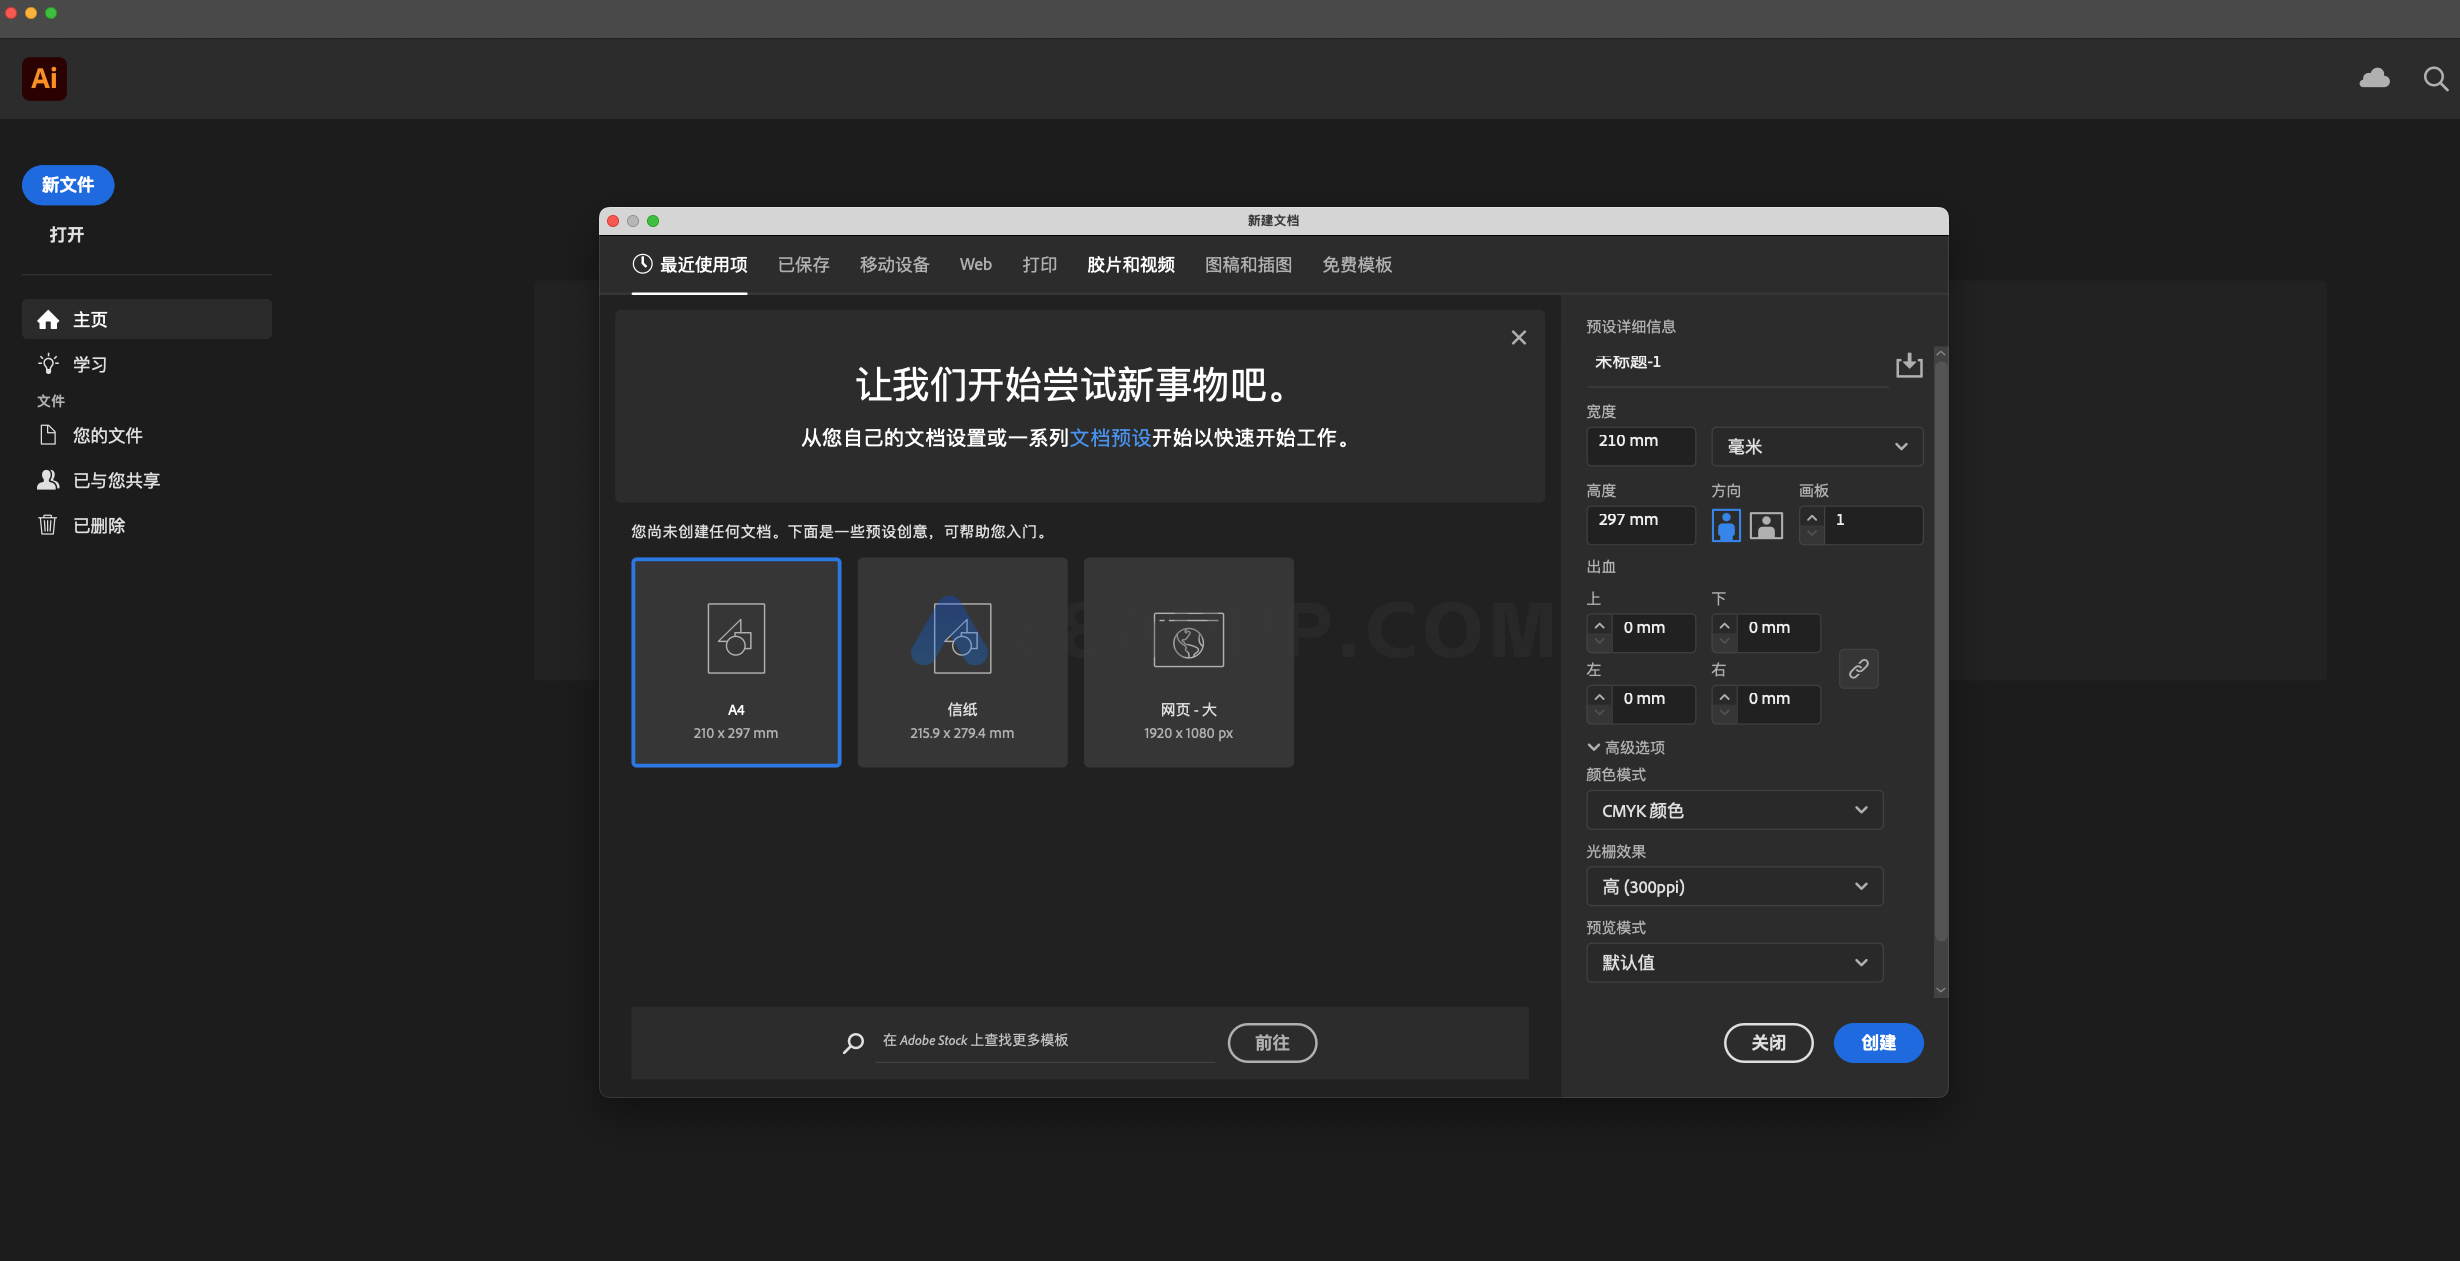Click the Adobe Stock template search field

point(1044,1041)
